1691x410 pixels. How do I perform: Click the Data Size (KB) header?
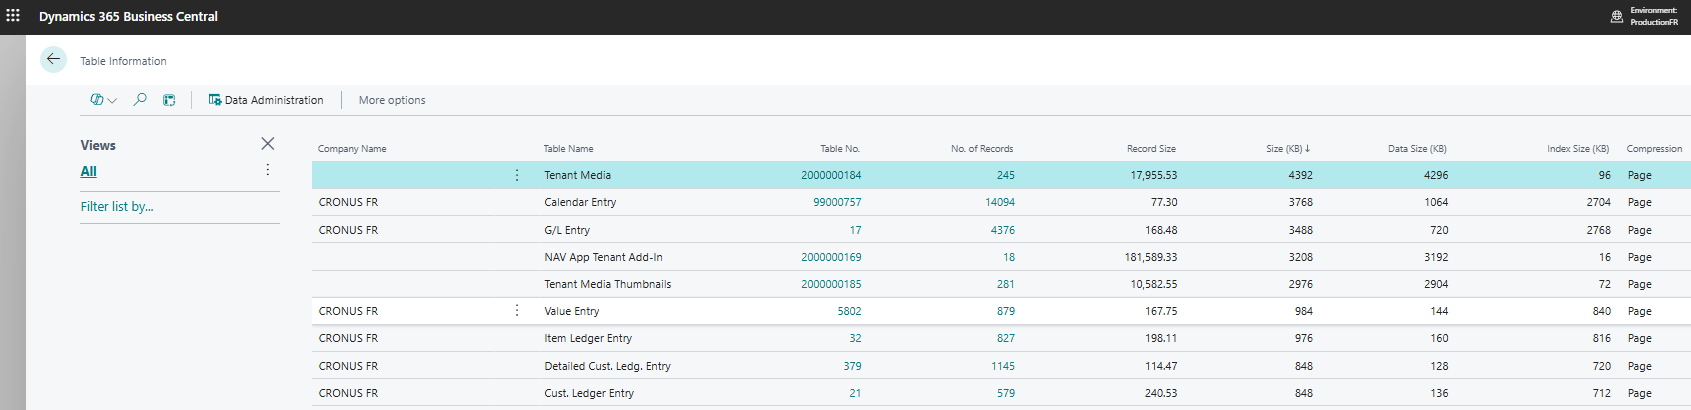tap(1417, 149)
